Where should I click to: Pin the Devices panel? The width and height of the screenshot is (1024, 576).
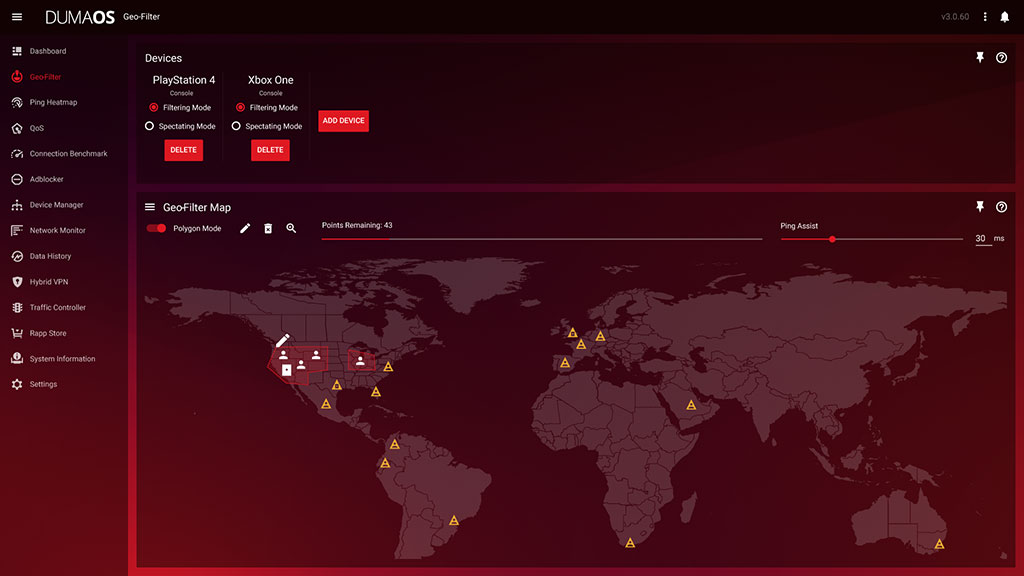[x=980, y=57]
